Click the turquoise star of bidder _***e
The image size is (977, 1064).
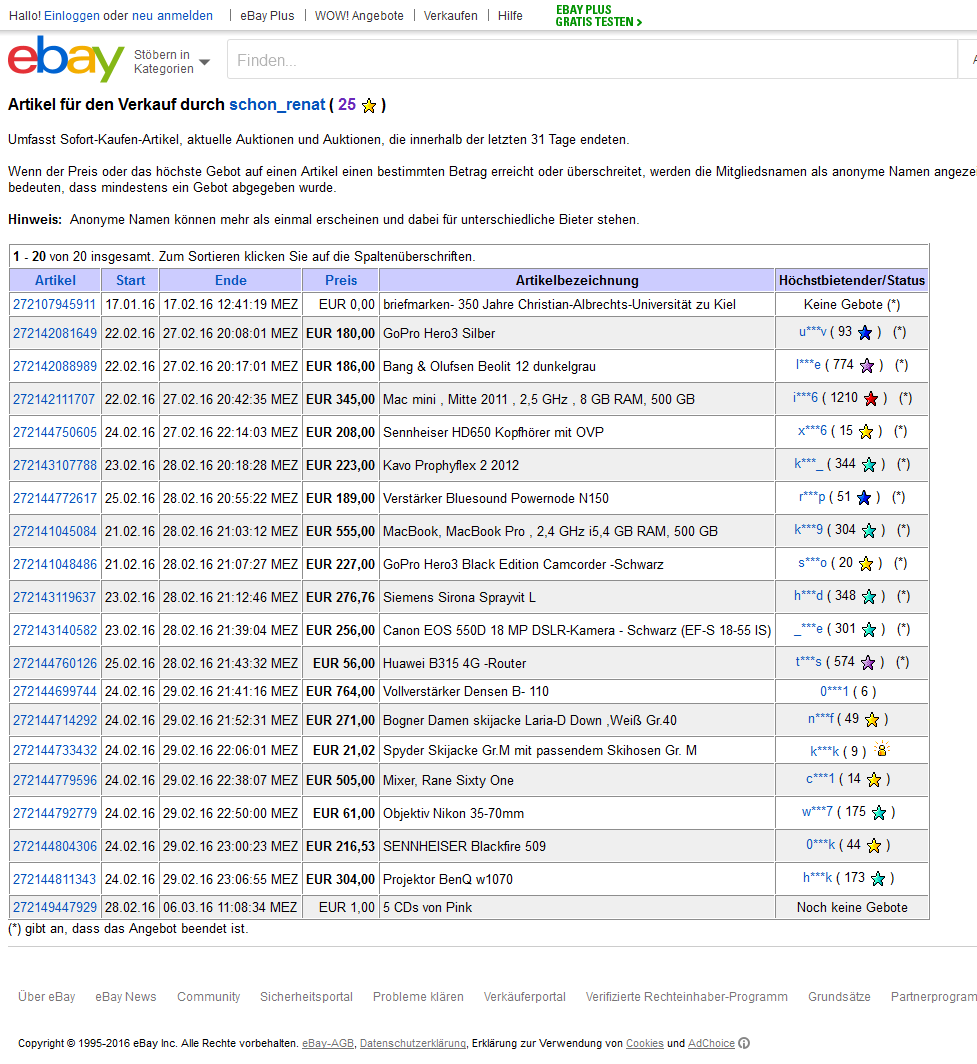tap(869, 630)
